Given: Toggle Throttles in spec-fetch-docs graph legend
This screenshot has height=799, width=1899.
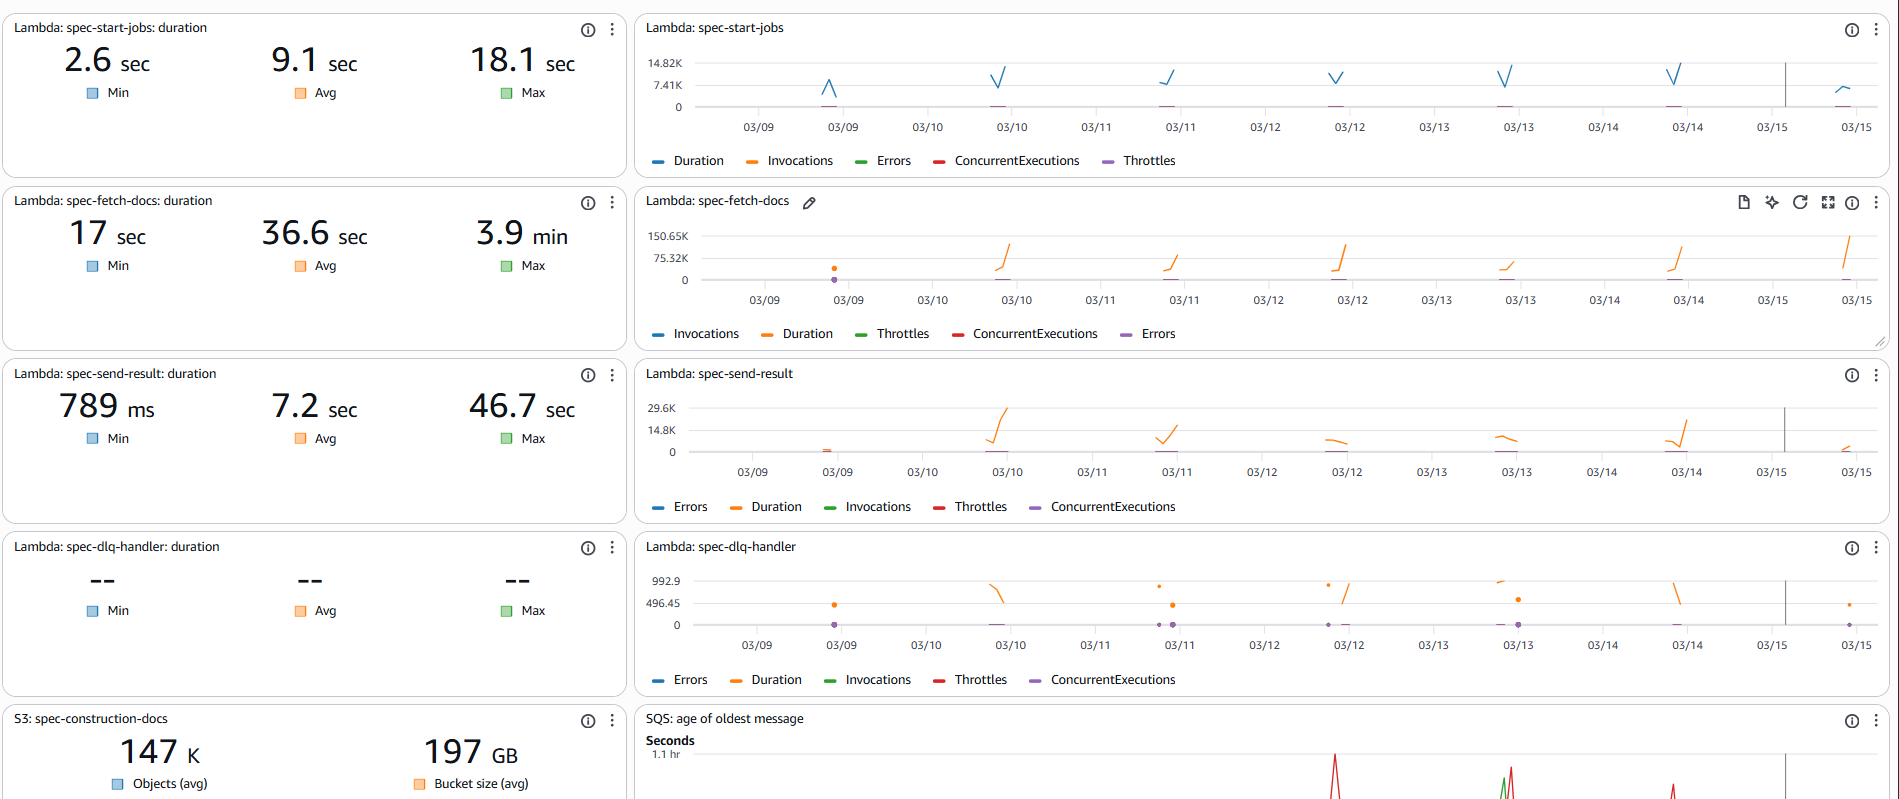Looking at the screenshot, I should [892, 334].
